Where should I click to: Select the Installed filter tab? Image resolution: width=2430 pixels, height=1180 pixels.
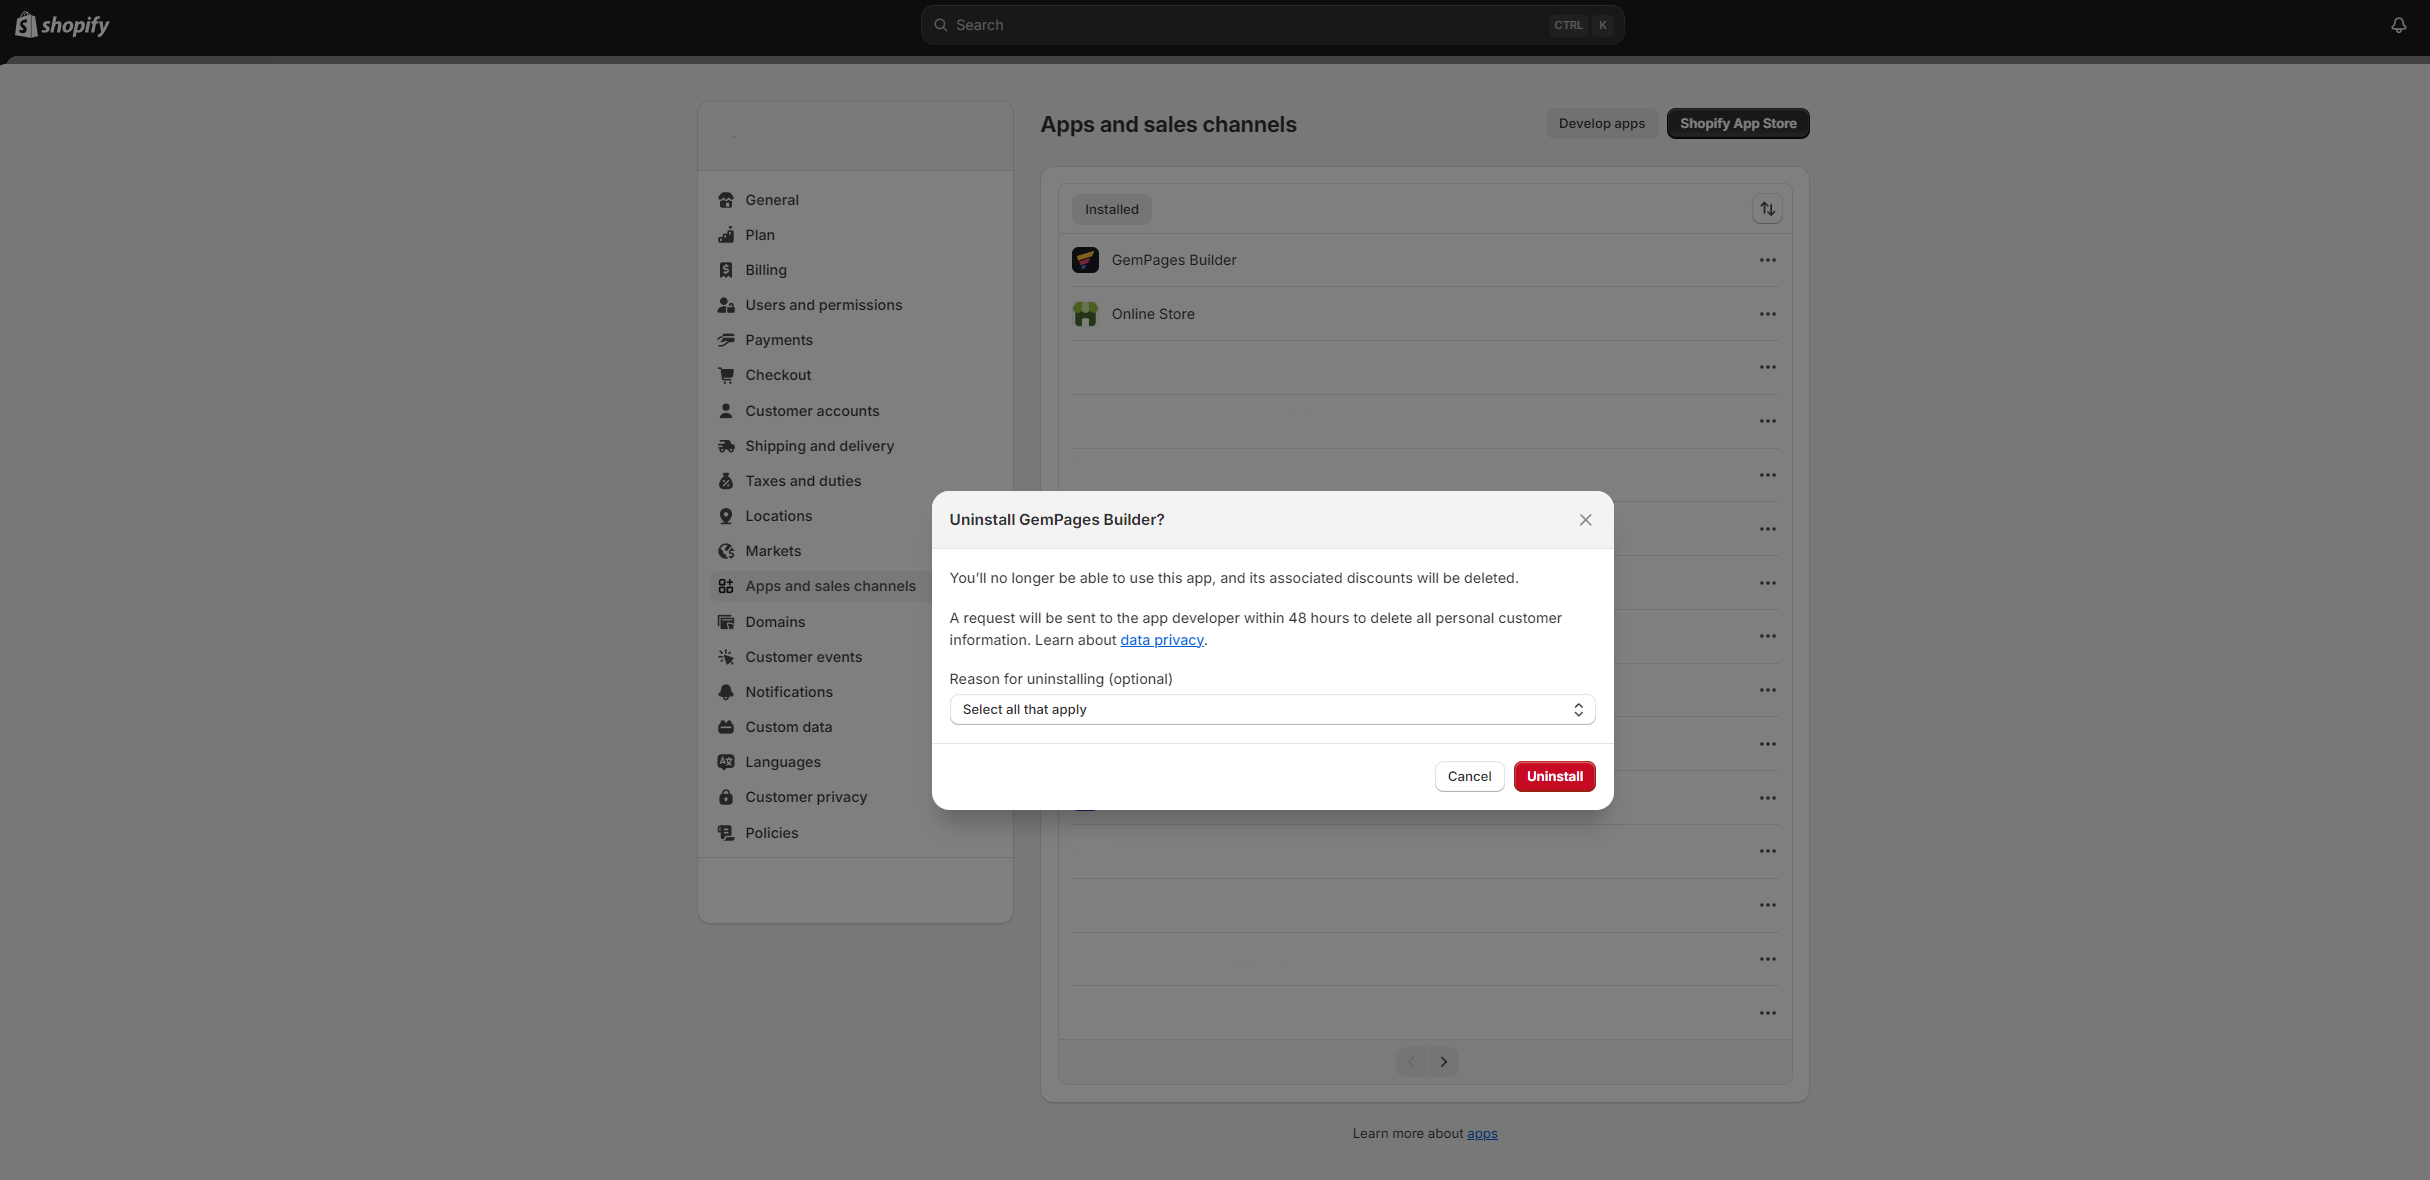click(1111, 210)
